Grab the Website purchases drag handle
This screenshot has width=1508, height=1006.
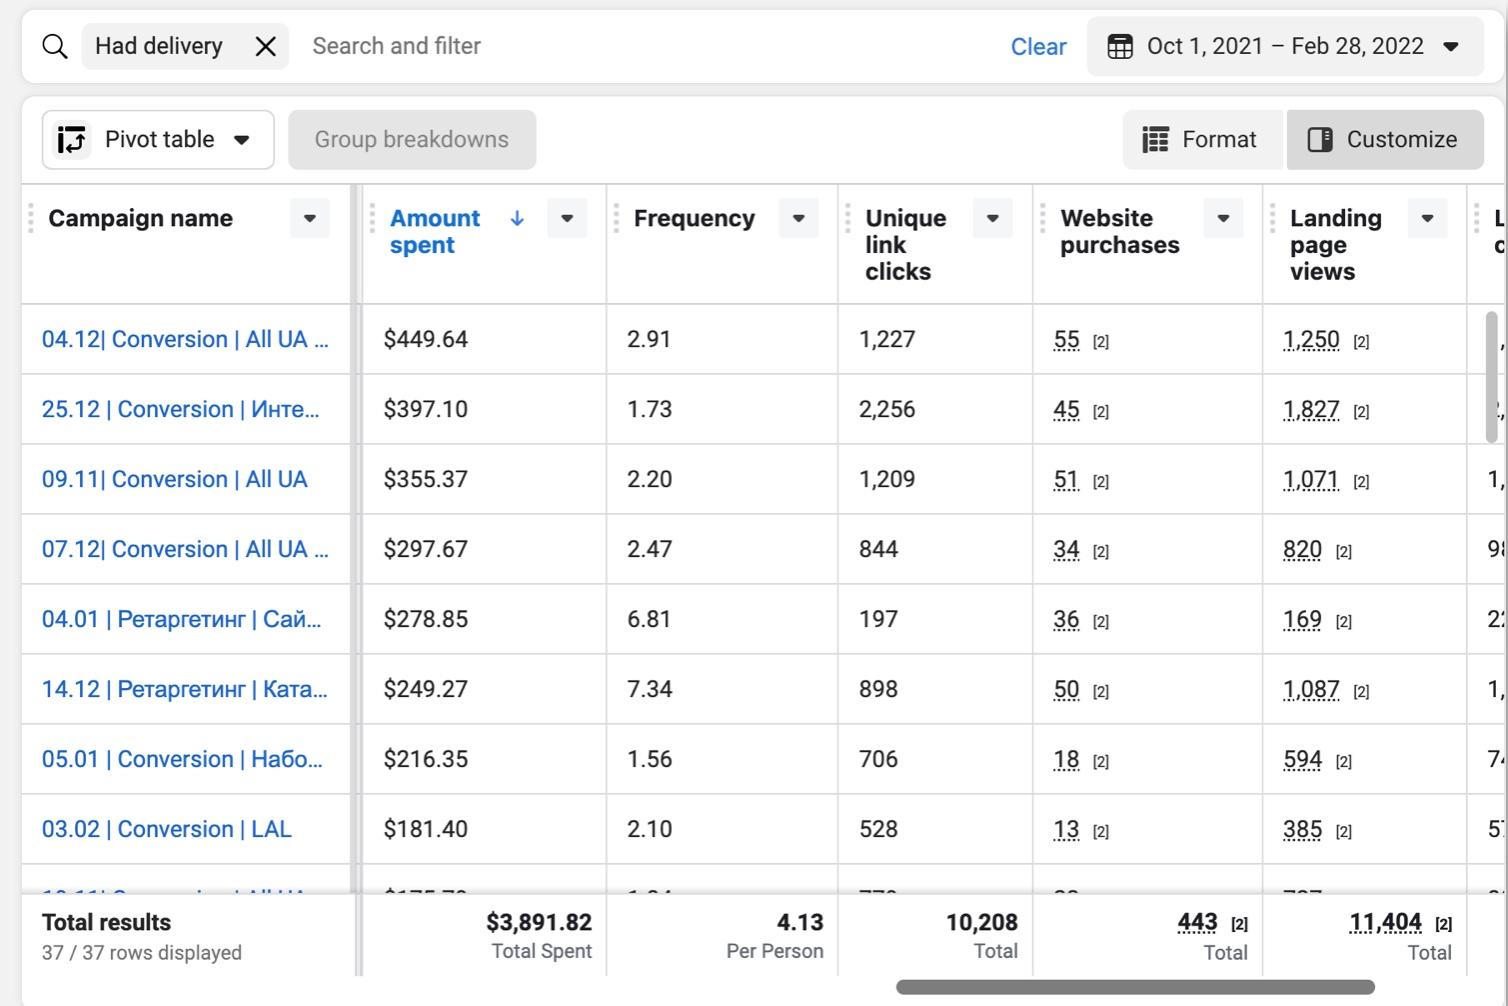(x=1043, y=219)
